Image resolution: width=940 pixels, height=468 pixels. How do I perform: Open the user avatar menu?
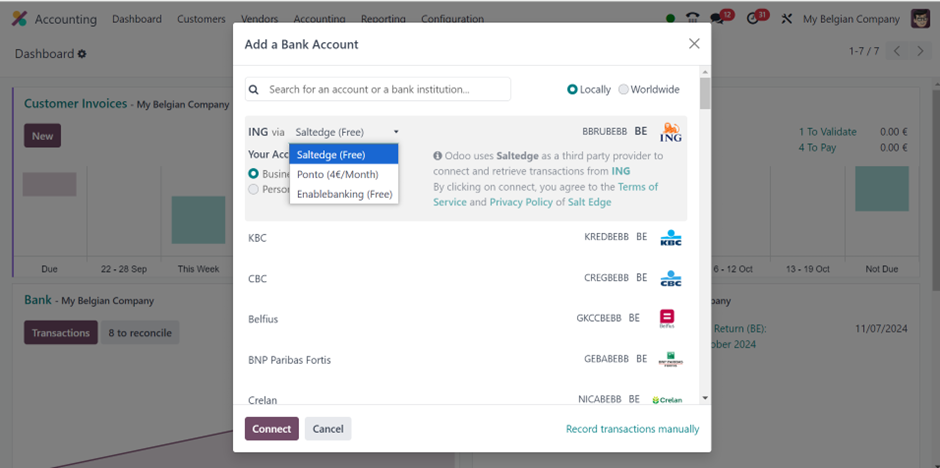(920, 19)
